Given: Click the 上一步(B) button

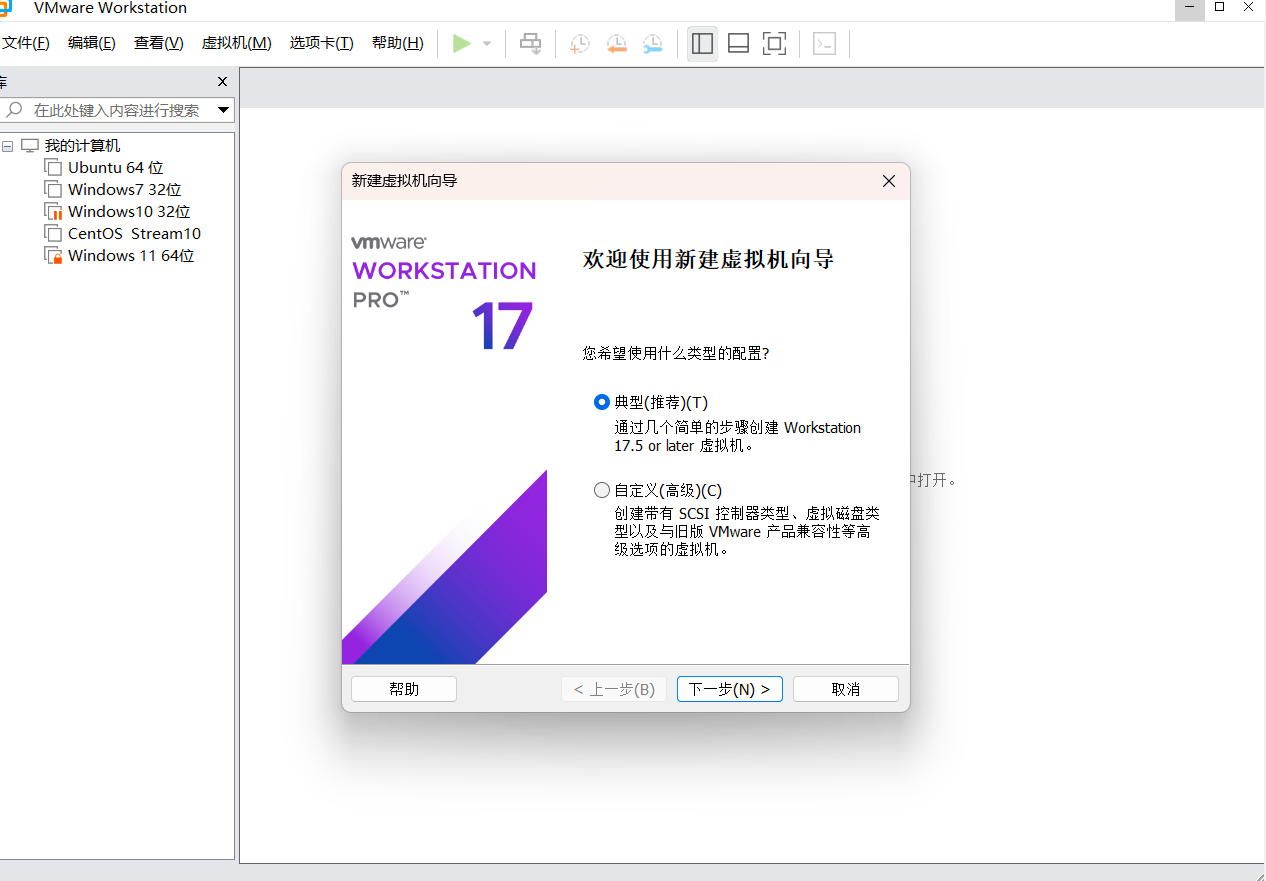Looking at the screenshot, I should tap(614, 689).
